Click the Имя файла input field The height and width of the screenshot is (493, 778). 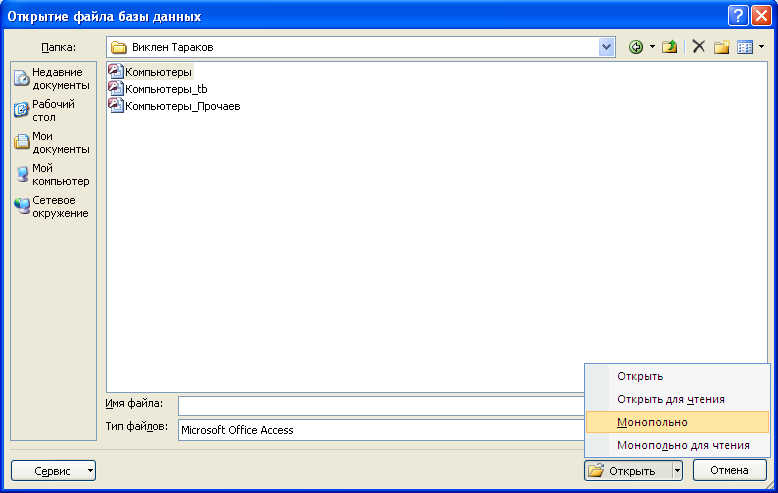[381, 406]
